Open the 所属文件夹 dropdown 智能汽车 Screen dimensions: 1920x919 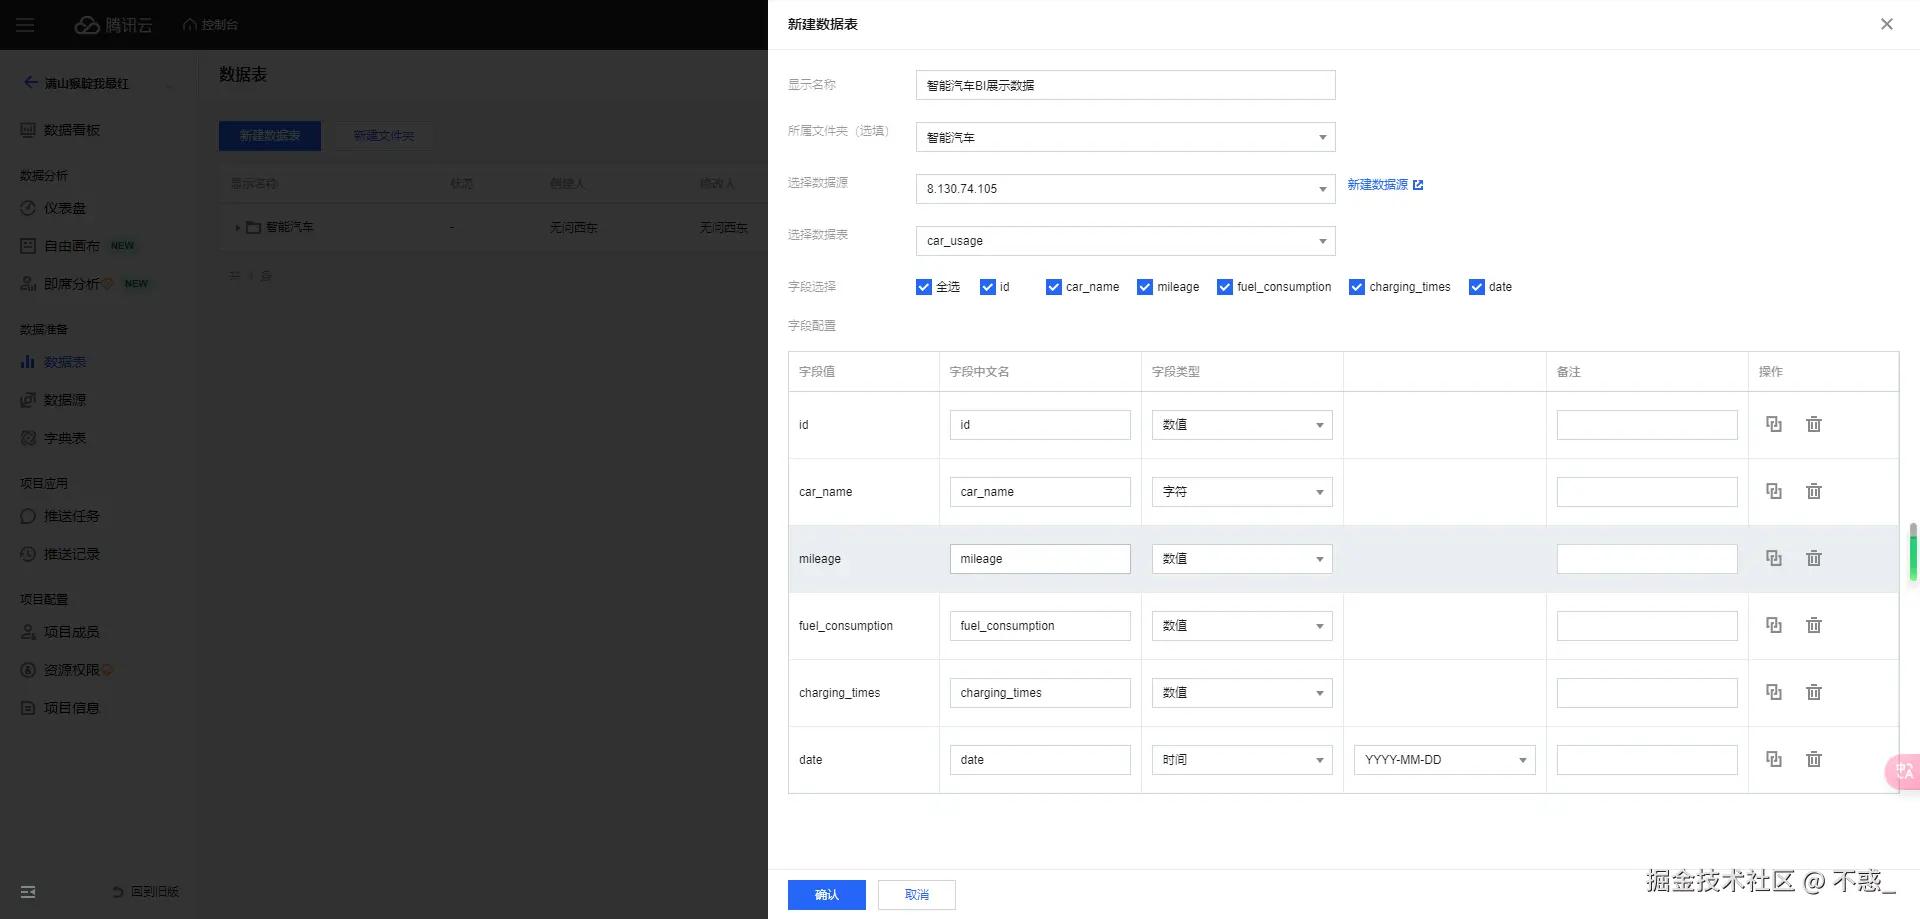click(1125, 137)
